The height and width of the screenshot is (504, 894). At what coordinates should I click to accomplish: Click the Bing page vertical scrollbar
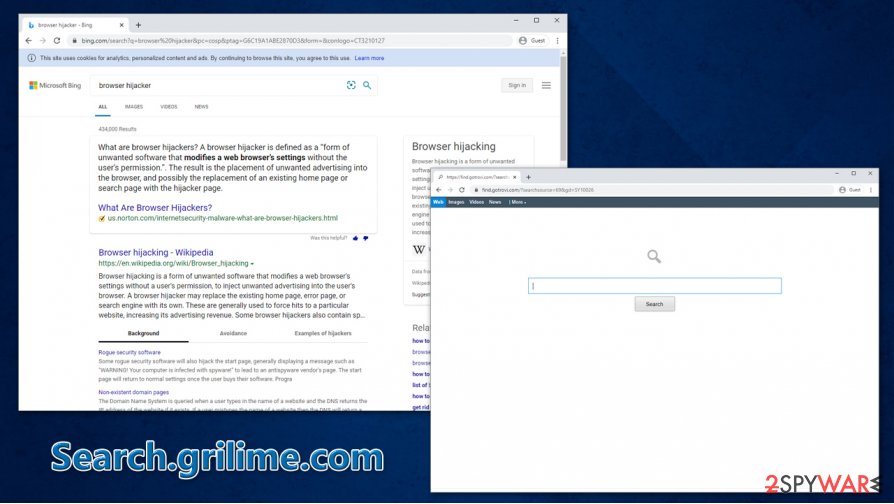[563, 108]
